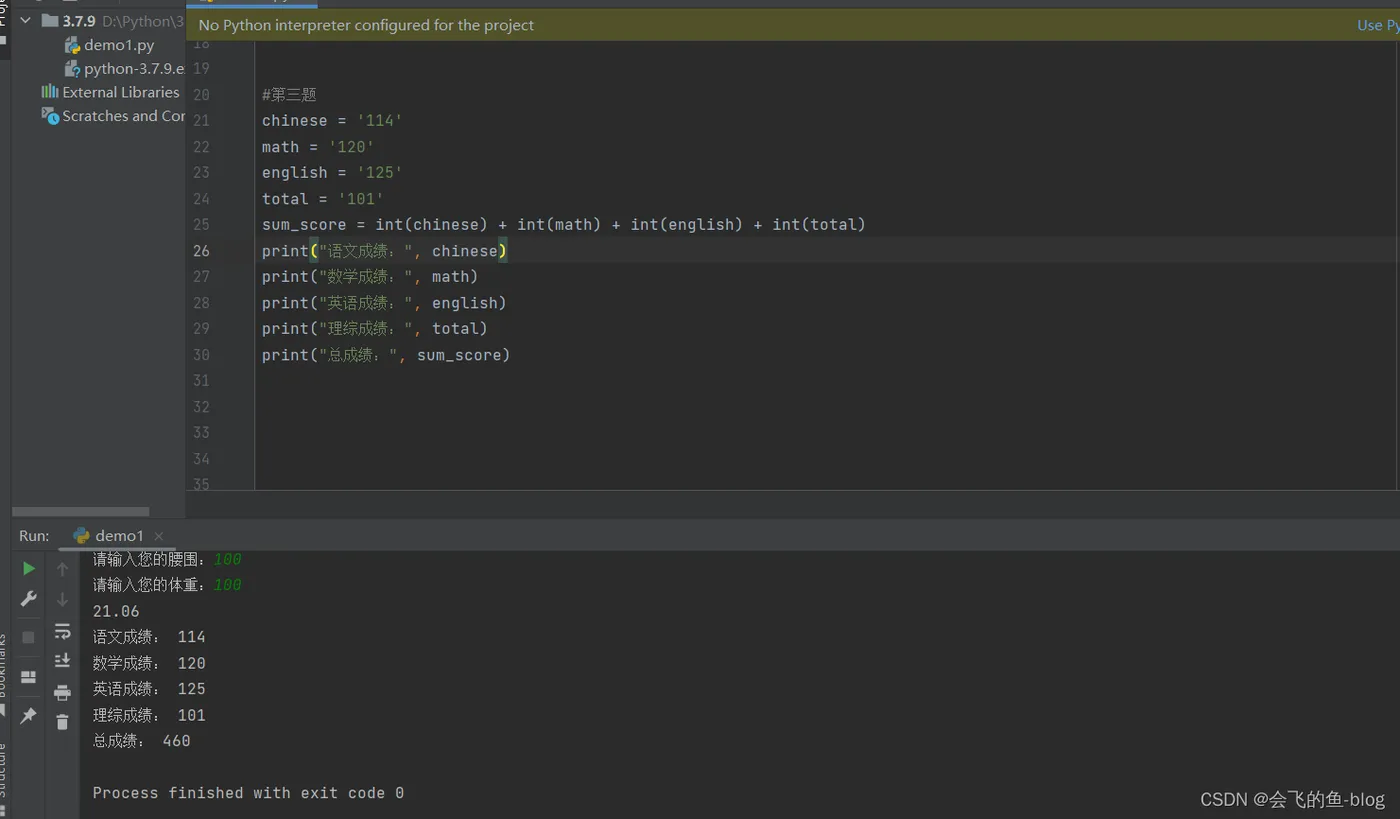Select External Libraries in project tree
This screenshot has width=1400, height=819.
pos(121,92)
